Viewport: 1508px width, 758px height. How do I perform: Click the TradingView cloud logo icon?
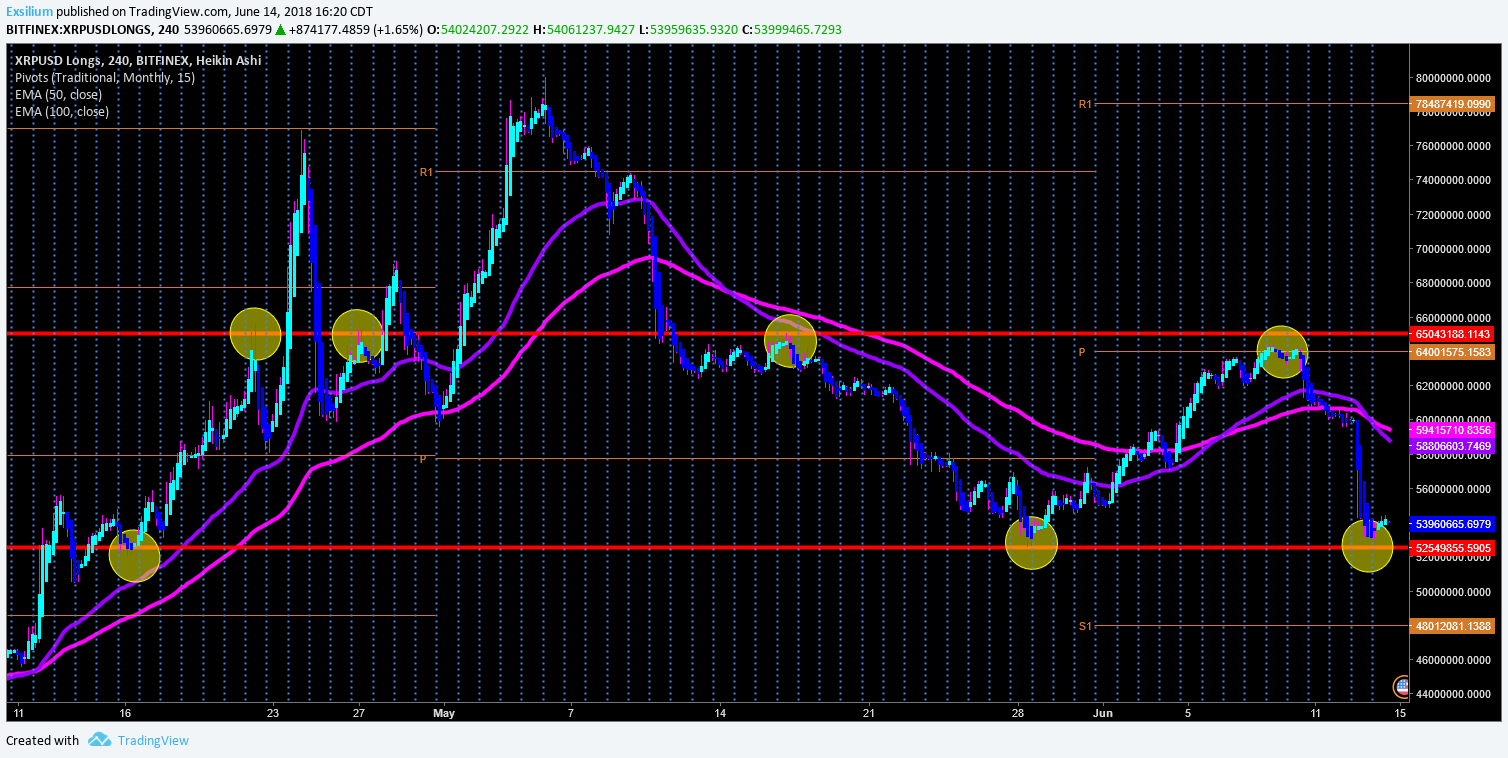click(99, 740)
